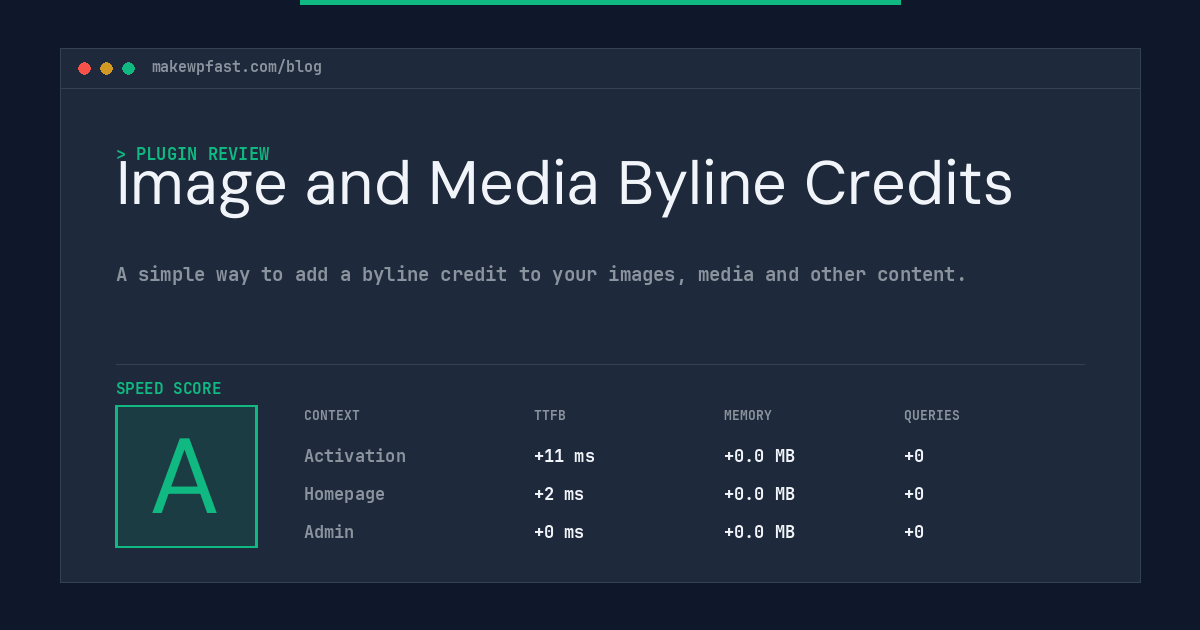
Task: Click the Activation memory +0.0 MB value
Action: (x=759, y=456)
